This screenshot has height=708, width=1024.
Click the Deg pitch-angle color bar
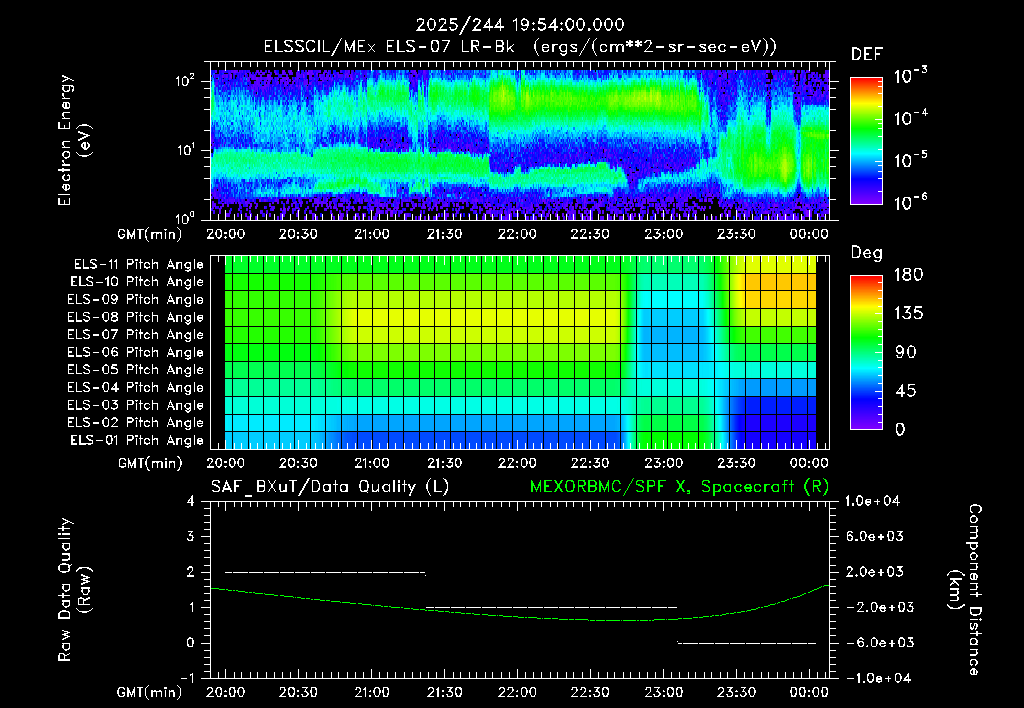point(866,352)
